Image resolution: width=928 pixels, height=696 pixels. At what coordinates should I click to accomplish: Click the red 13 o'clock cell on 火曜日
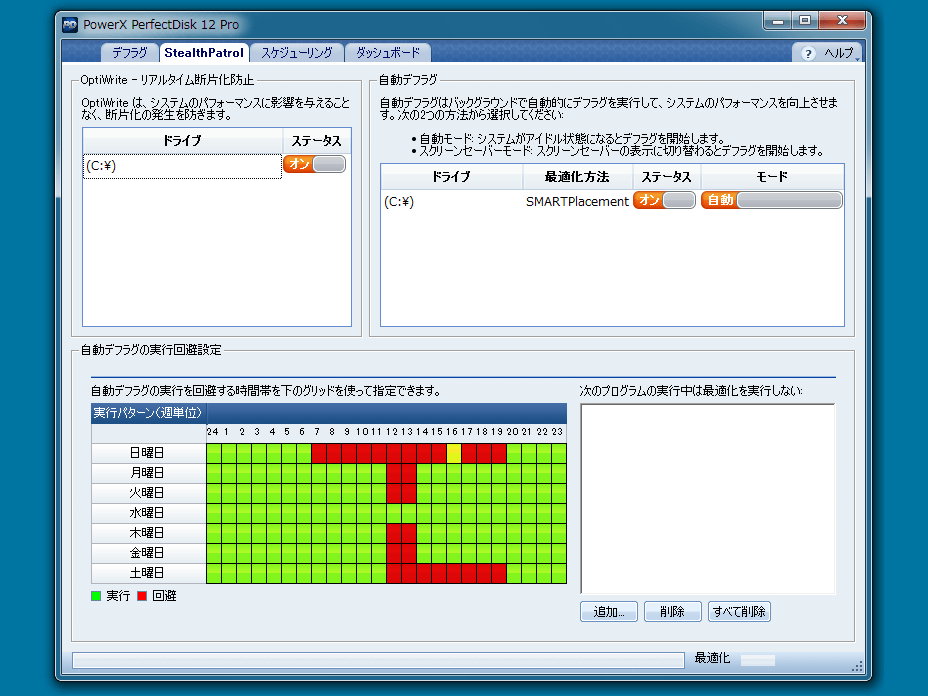(409, 494)
